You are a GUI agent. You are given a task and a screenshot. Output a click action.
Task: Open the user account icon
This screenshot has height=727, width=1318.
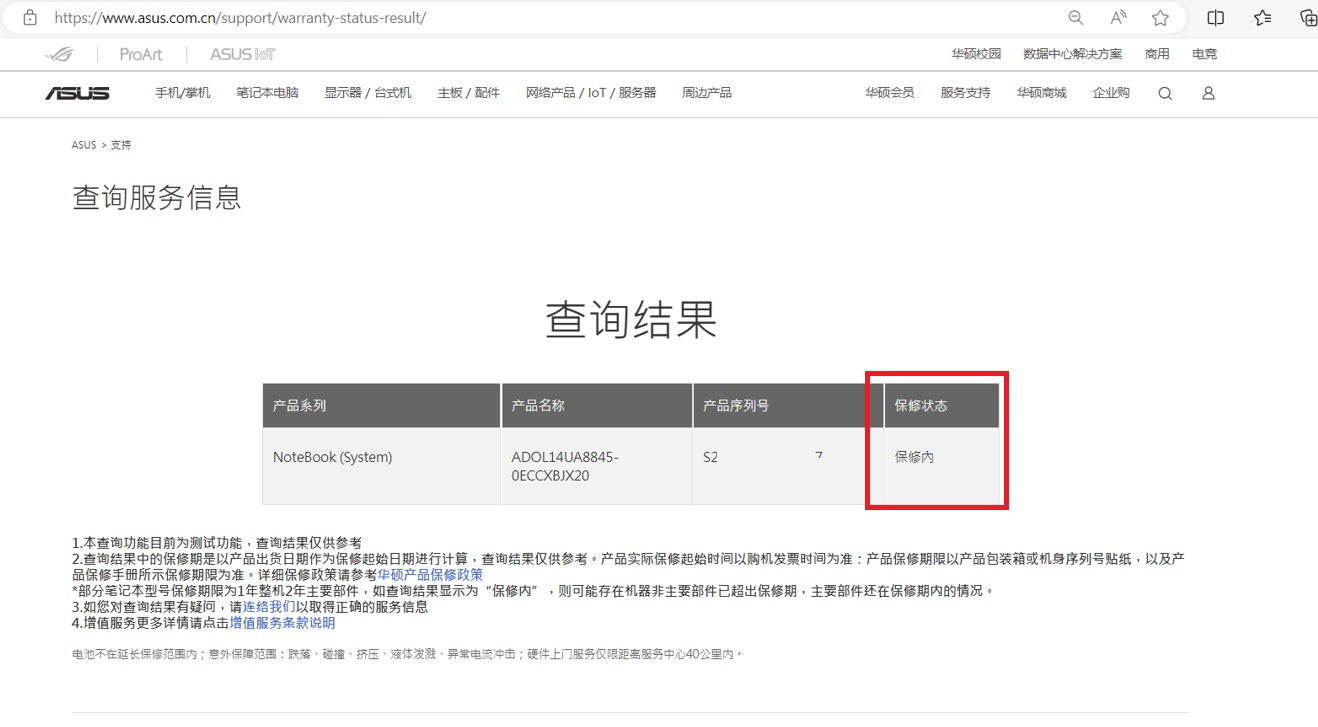(1208, 93)
